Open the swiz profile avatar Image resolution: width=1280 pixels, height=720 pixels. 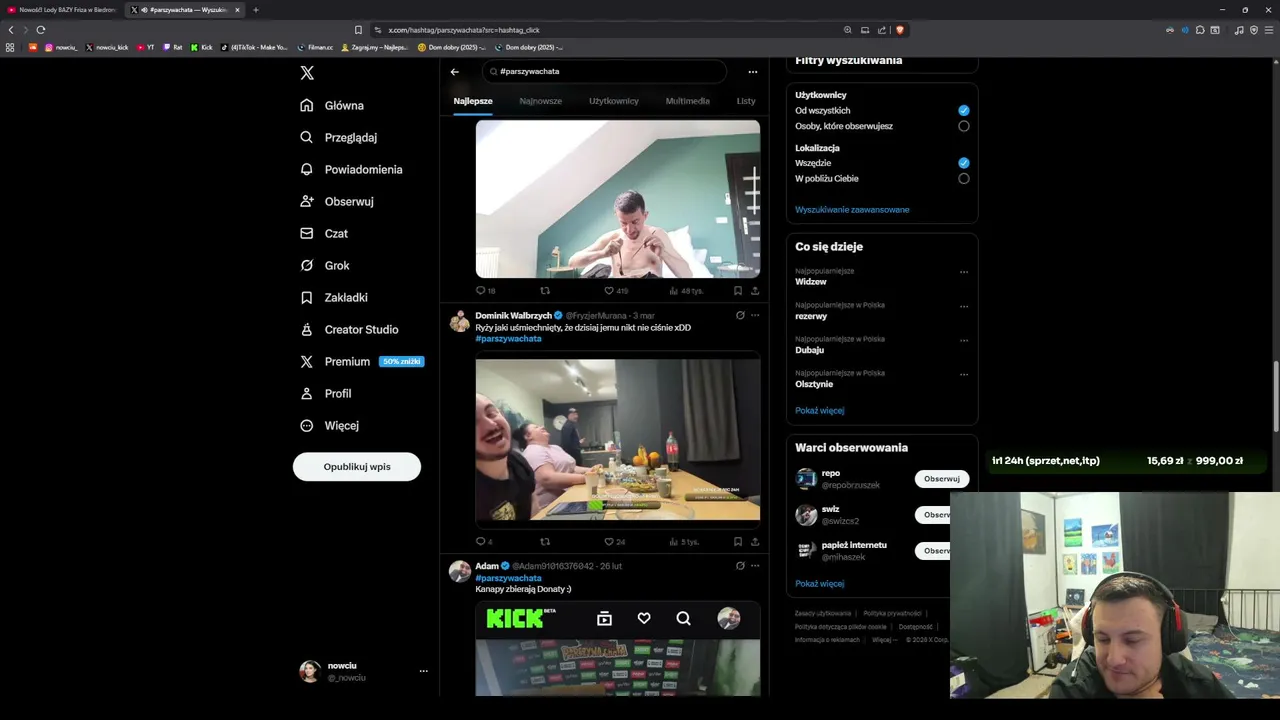click(807, 515)
